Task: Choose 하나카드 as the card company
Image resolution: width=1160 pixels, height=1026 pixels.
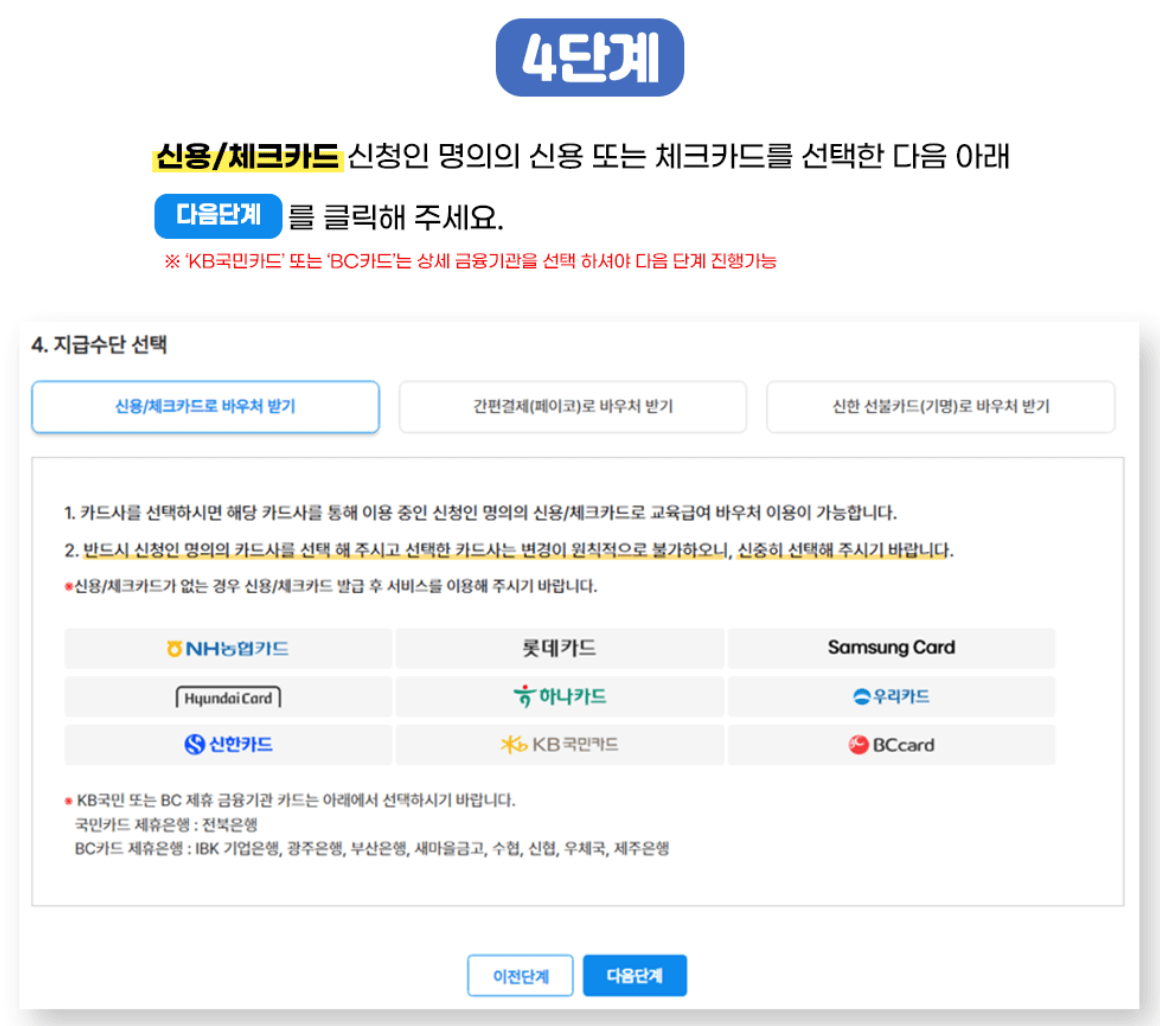Action: pos(559,697)
